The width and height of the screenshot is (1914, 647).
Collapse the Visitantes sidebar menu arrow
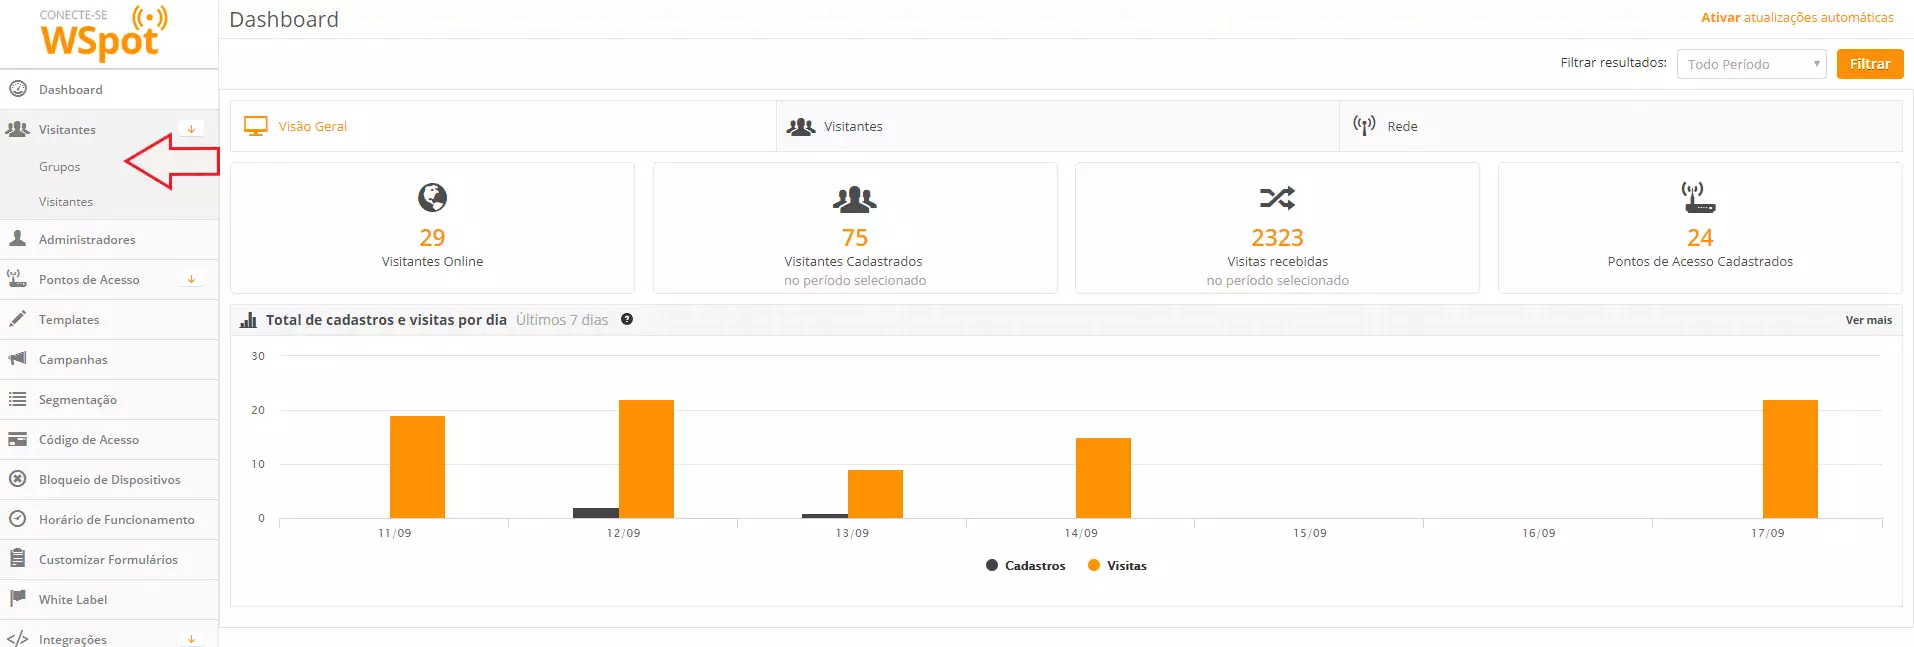point(191,129)
